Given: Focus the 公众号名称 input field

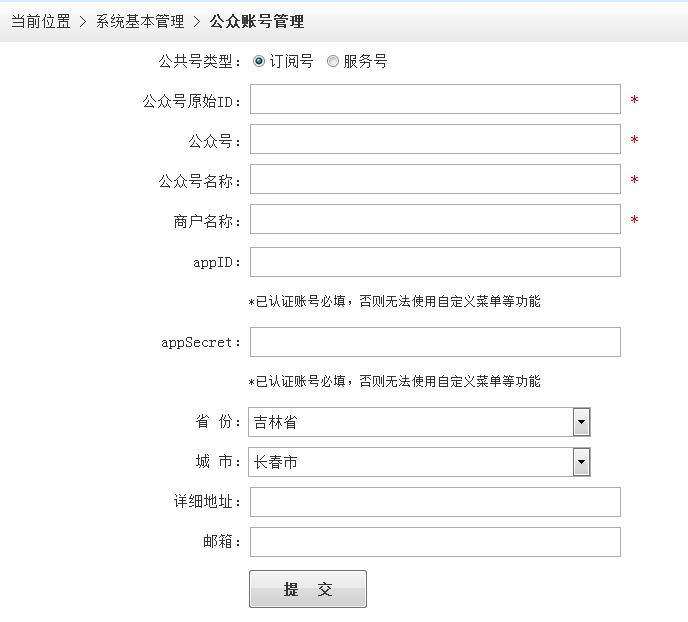Looking at the screenshot, I should pos(435,180).
